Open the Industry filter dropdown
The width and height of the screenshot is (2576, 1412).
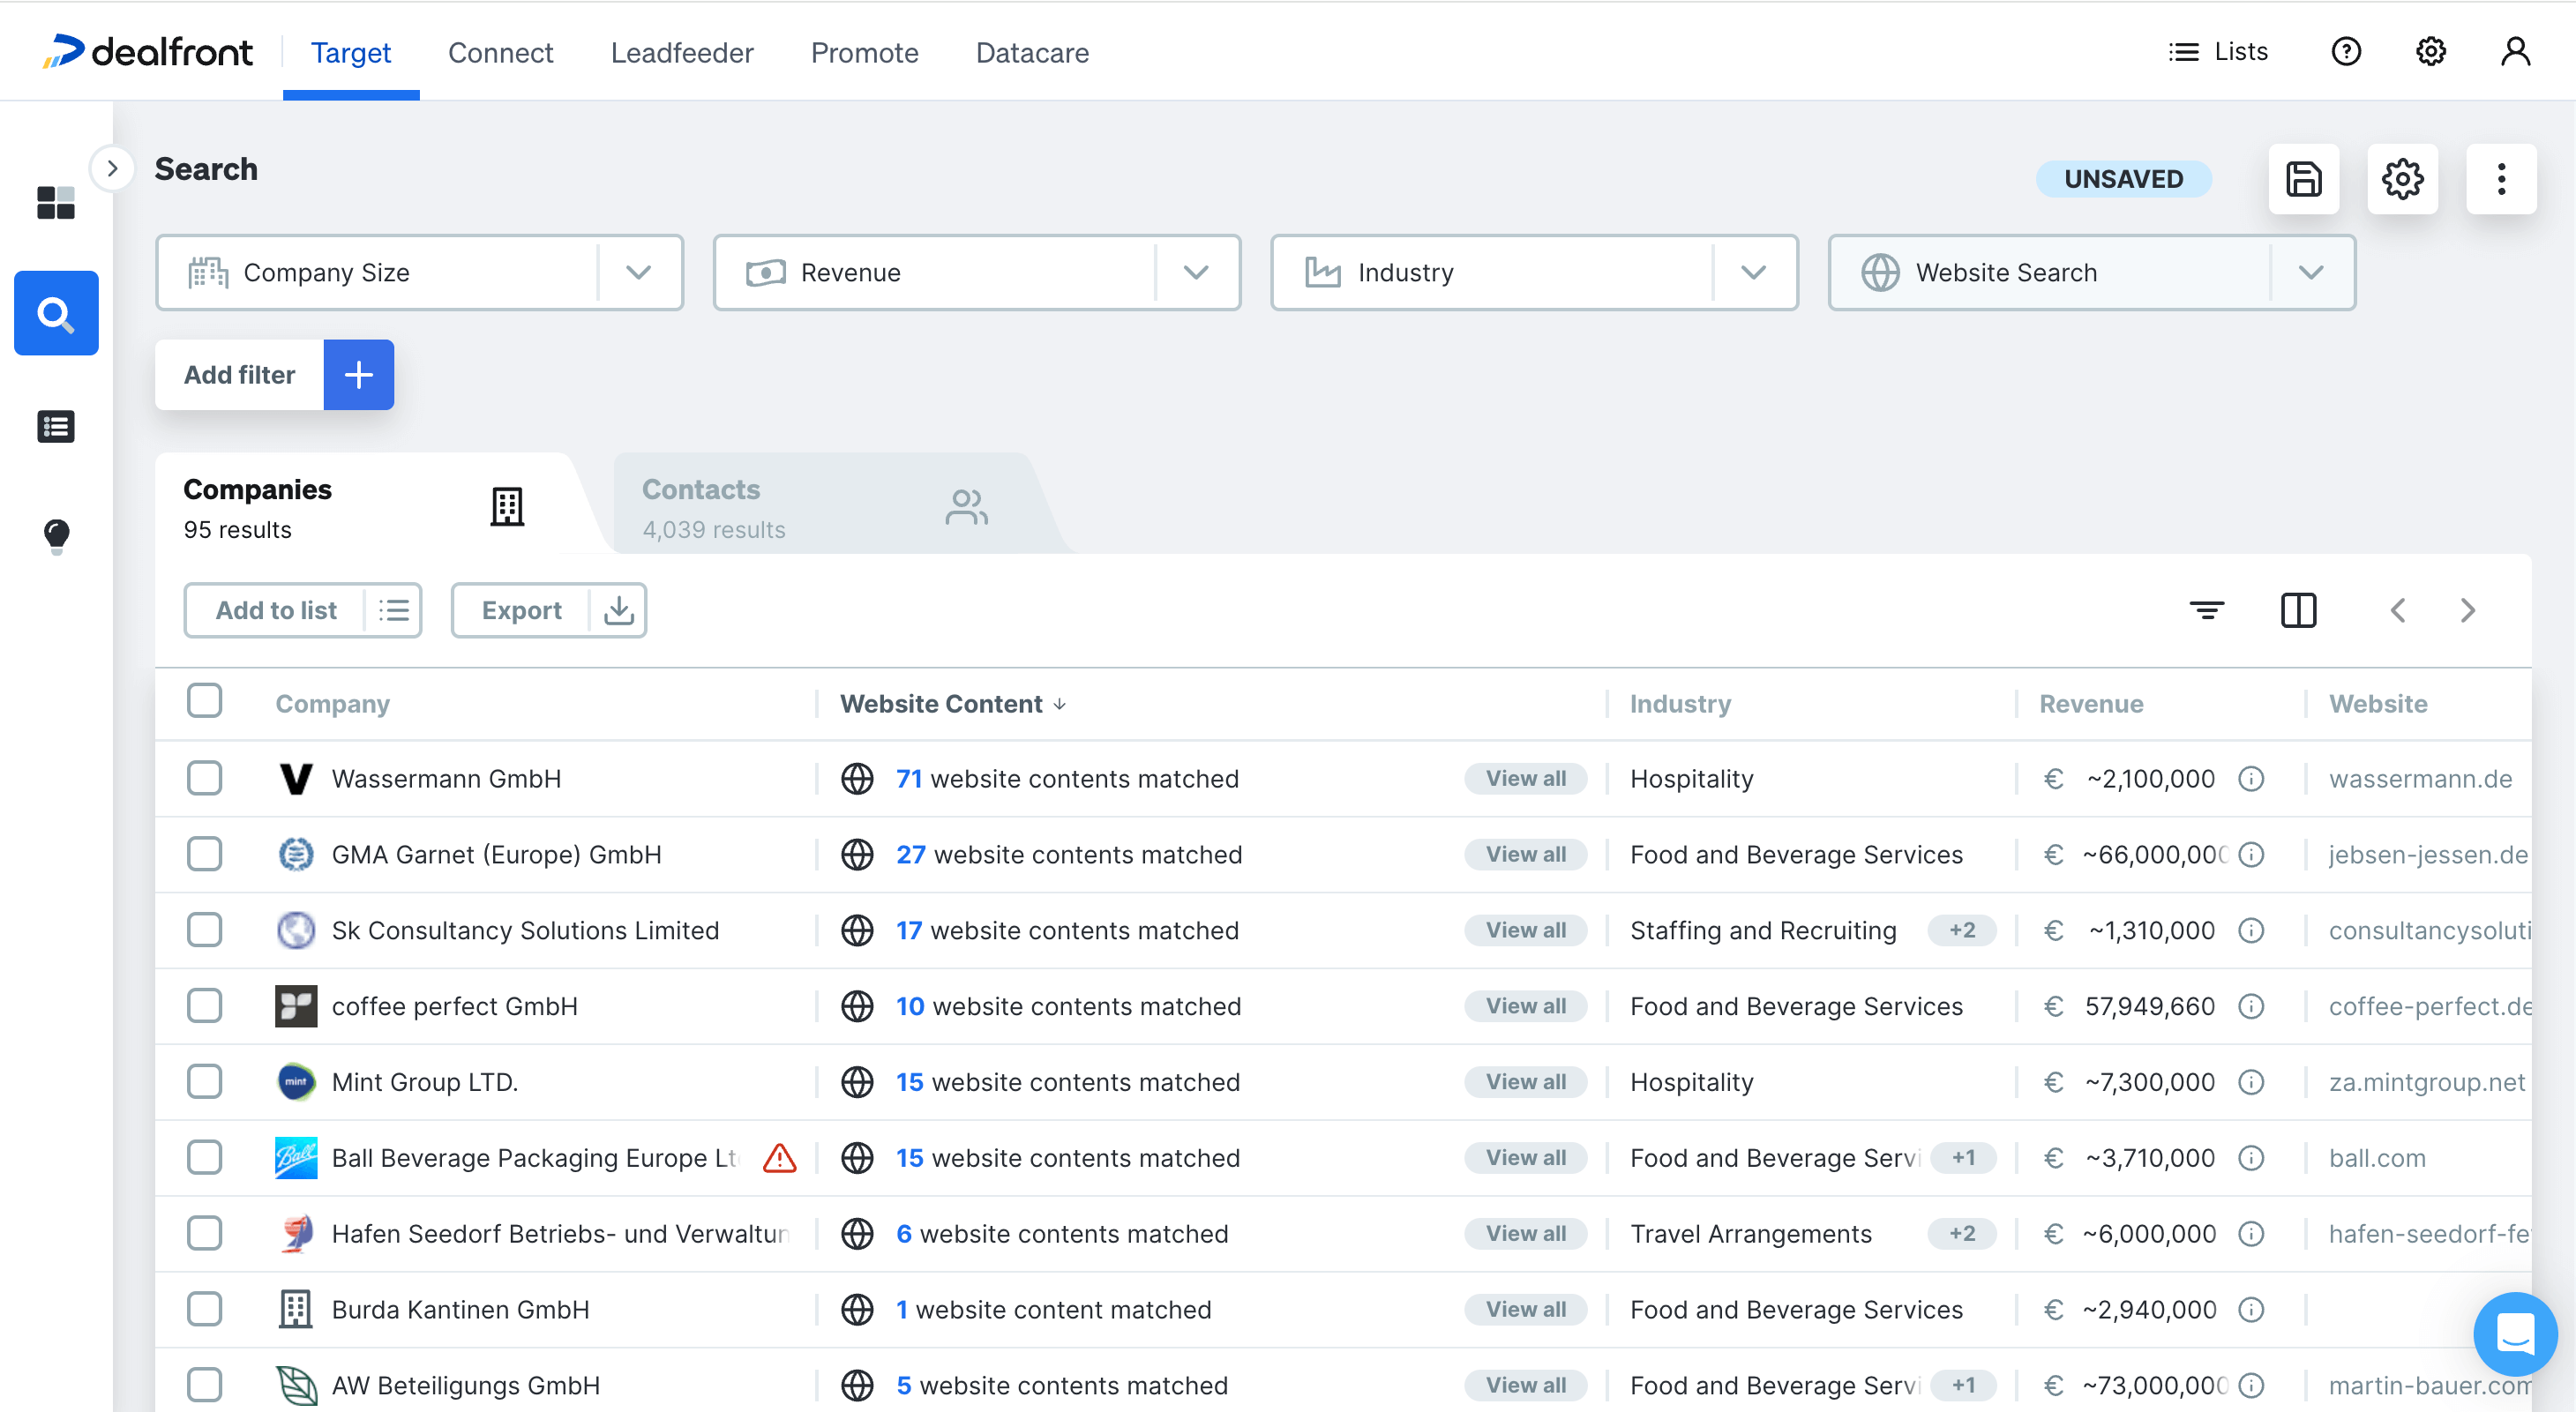1753,272
